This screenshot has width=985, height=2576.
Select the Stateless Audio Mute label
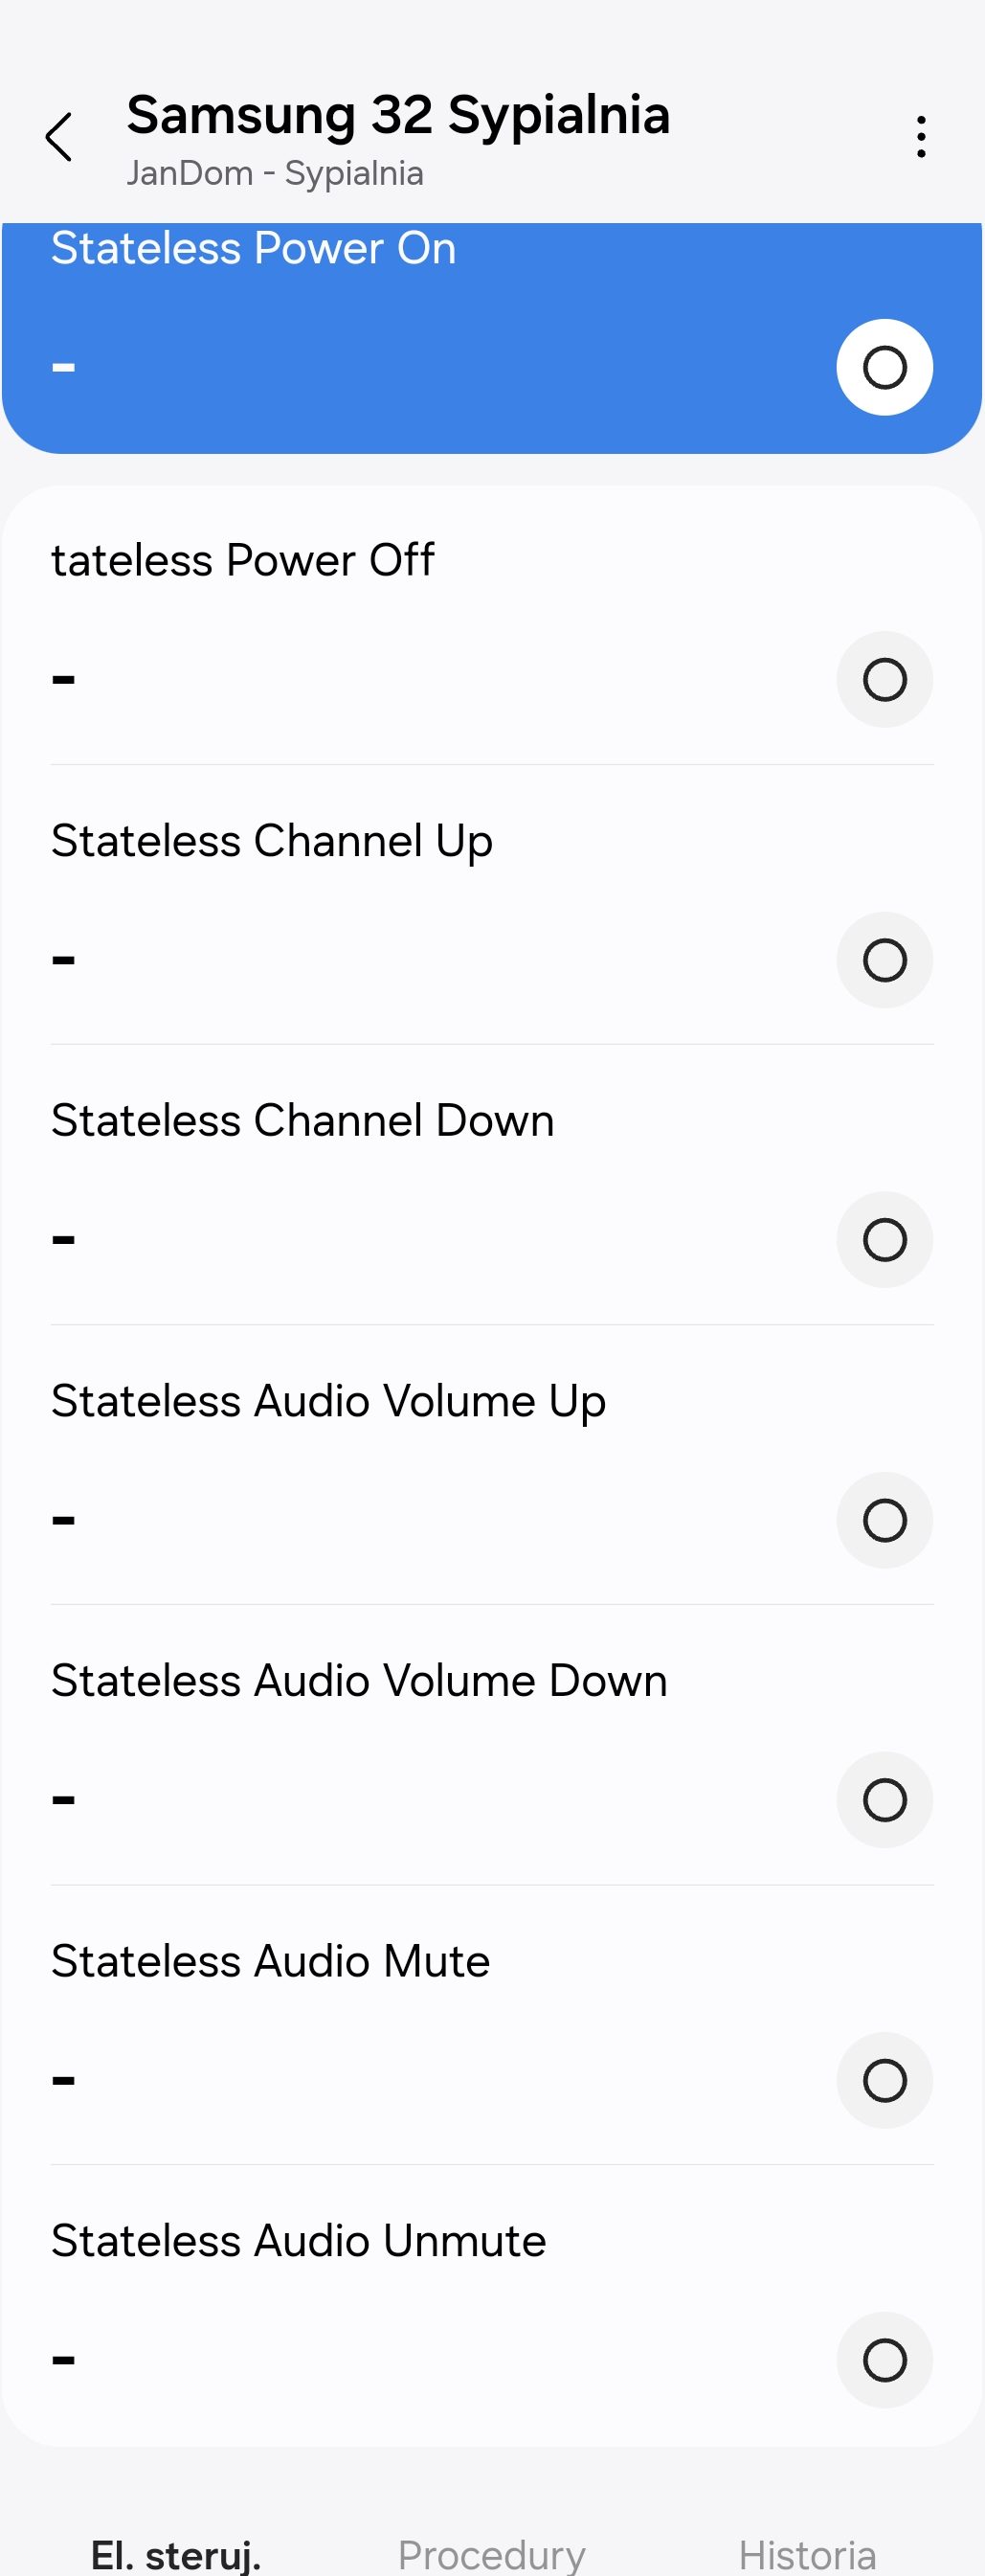click(270, 1961)
